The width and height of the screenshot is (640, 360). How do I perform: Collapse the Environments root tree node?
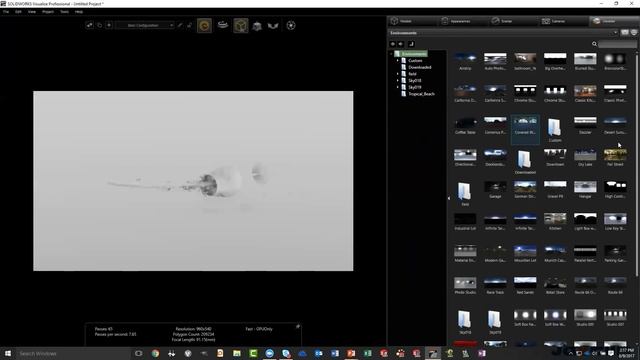(x=391, y=54)
